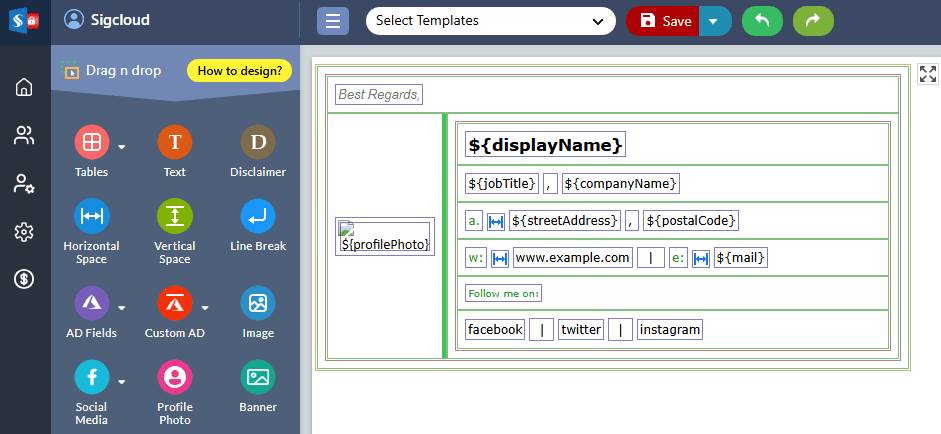Expand the Save options arrow

pyautogui.click(x=714, y=21)
